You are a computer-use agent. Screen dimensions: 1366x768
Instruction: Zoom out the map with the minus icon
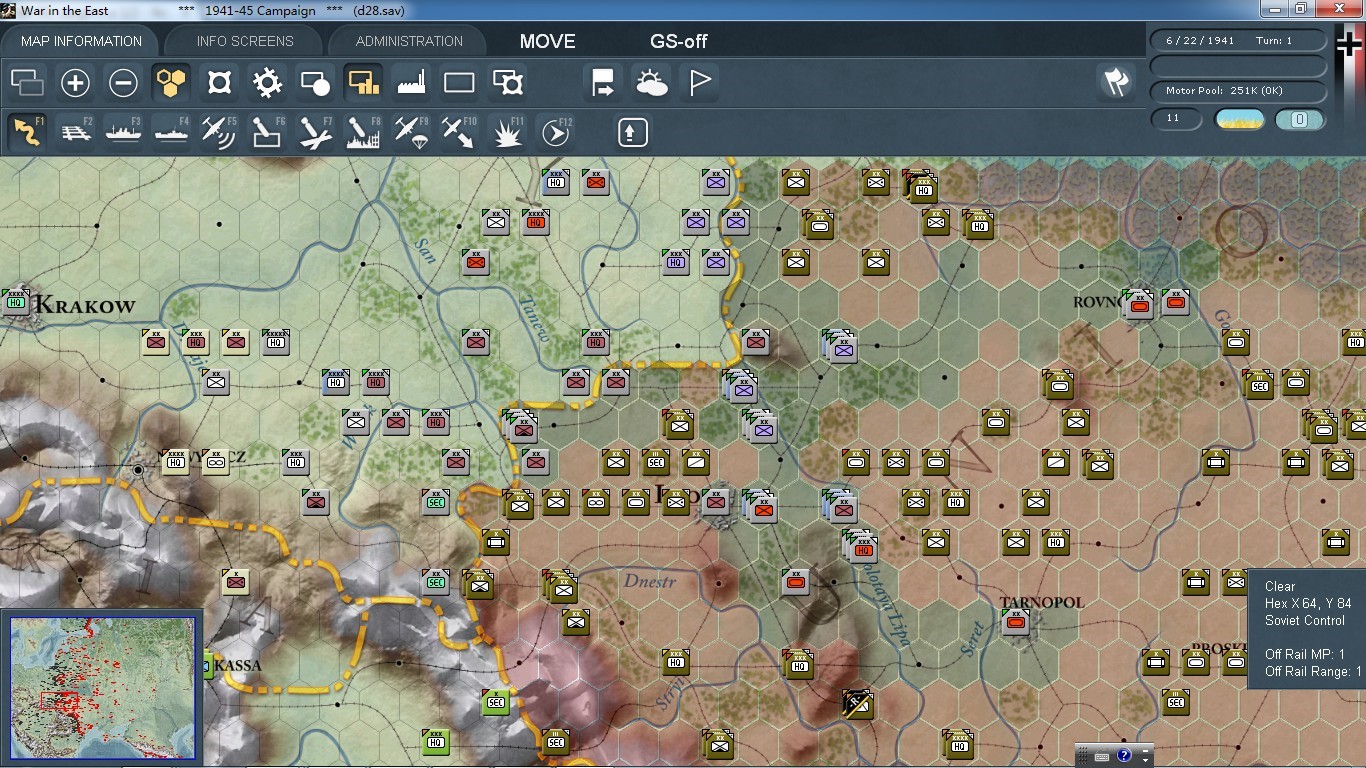coord(123,83)
